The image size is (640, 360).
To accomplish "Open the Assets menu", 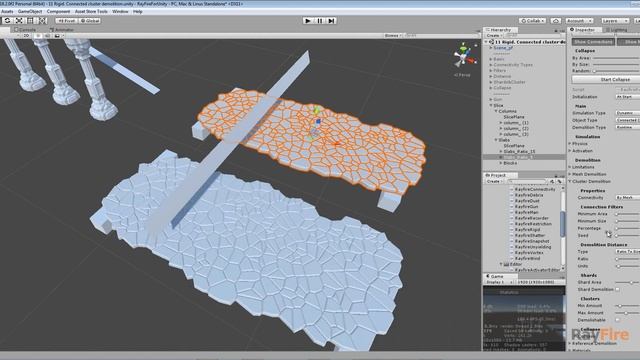I will point(7,11).
